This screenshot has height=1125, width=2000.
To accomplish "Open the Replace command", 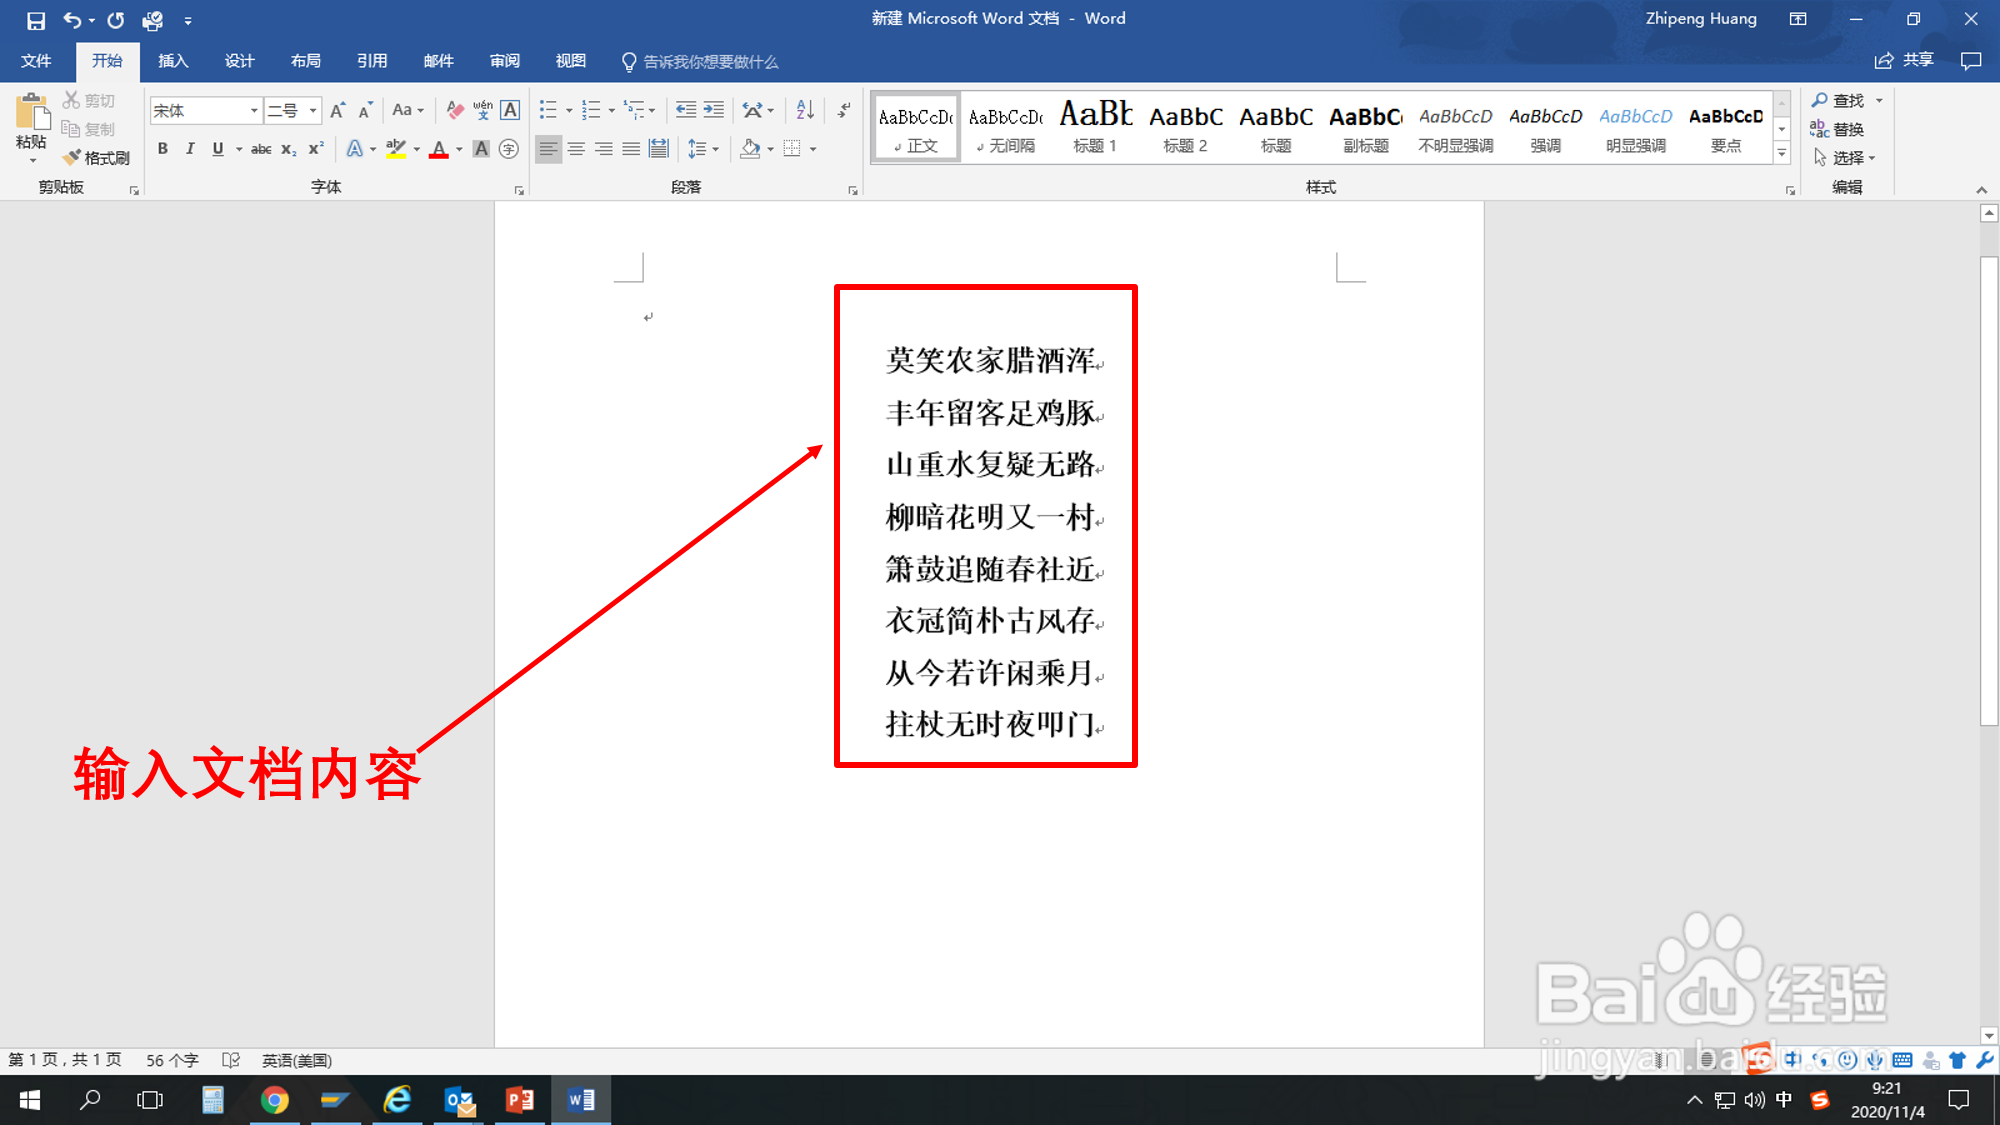I will pos(1846,128).
